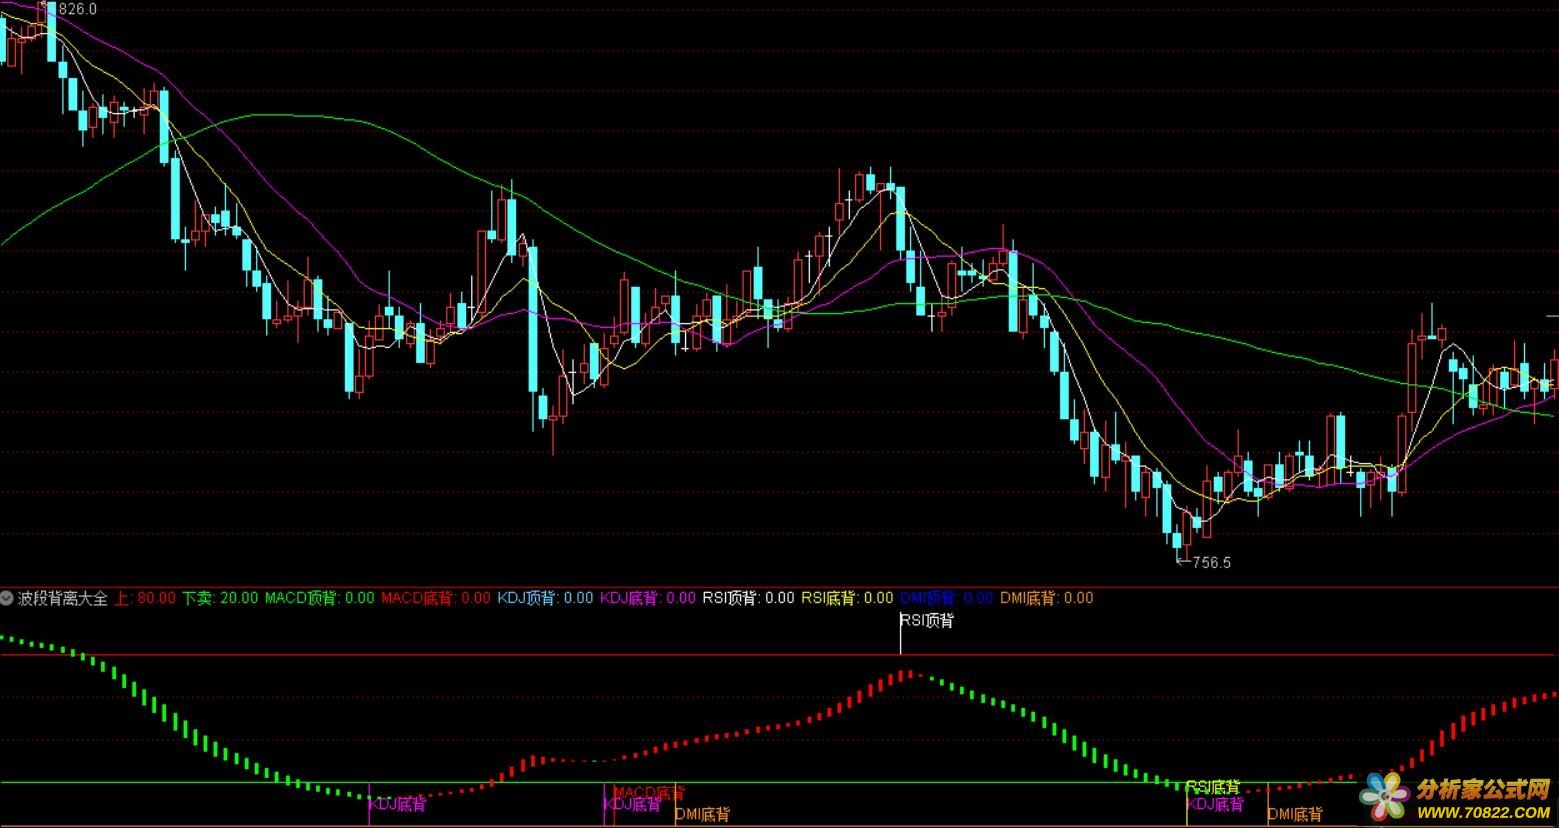Click the red MACD底背 signal marker
The width and height of the screenshot is (1559, 828).
(650, 792)
